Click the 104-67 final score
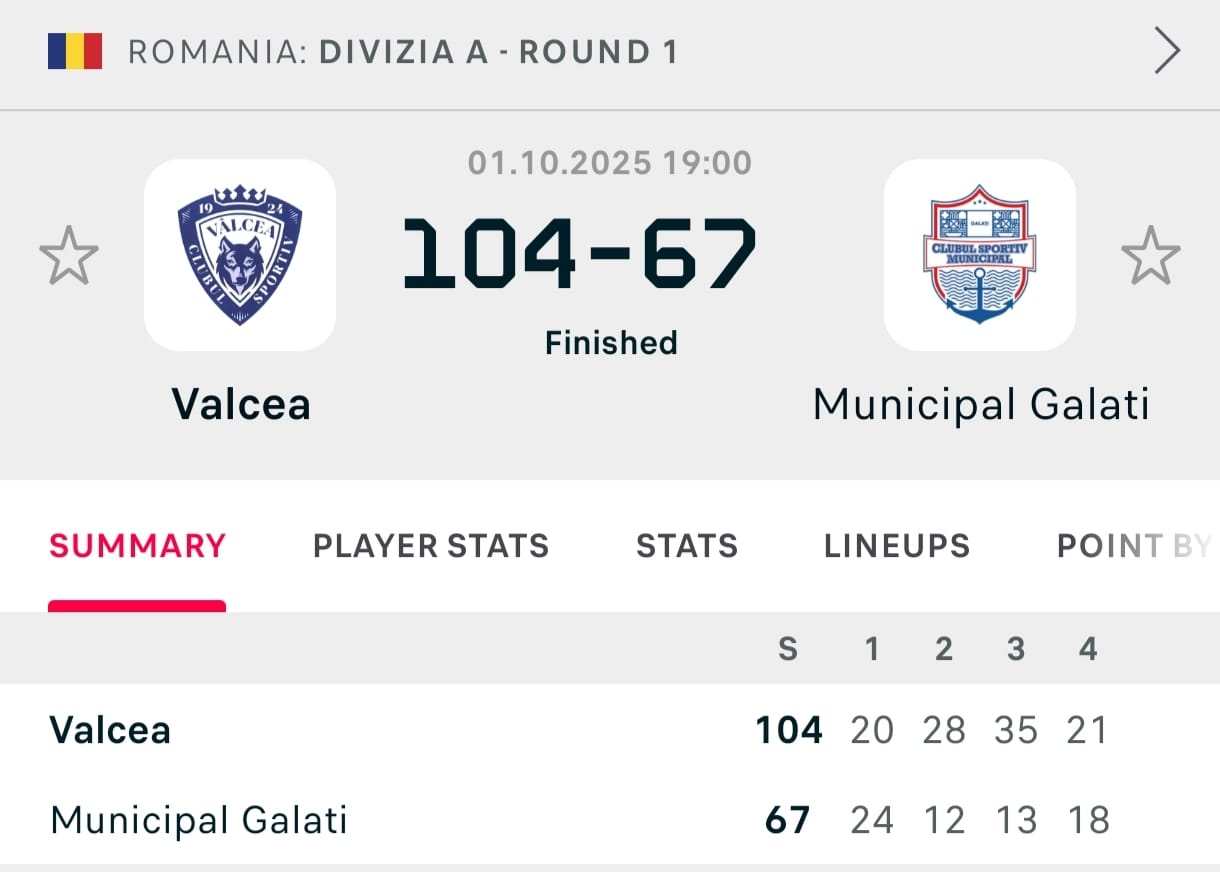Viewport: 1220px width, 872px height. tap(580, 255)
